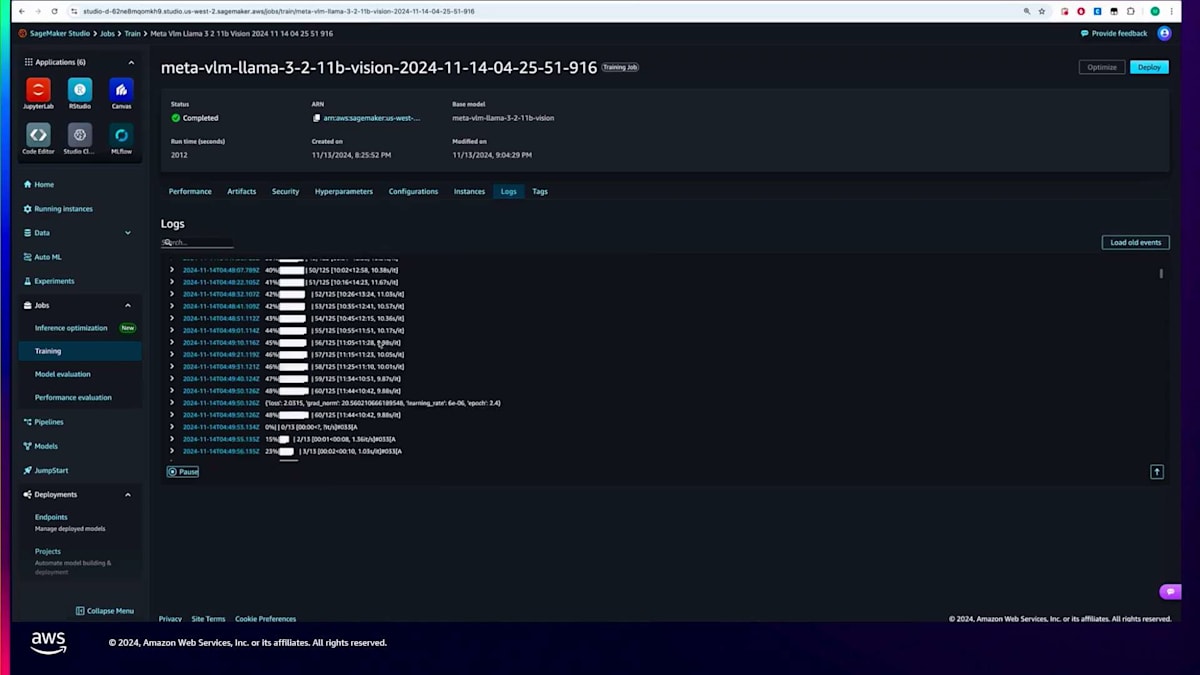Image resolution: width=1200 pixels, height=675 pixels.
Task: Click the logs panel vertical scrollbar
Action: (x=1161, y=273)
